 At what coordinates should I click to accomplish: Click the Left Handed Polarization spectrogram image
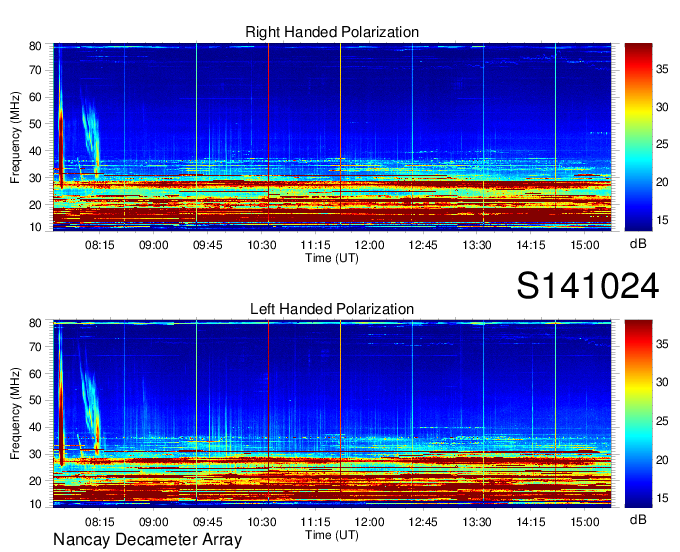click(332, 414)
